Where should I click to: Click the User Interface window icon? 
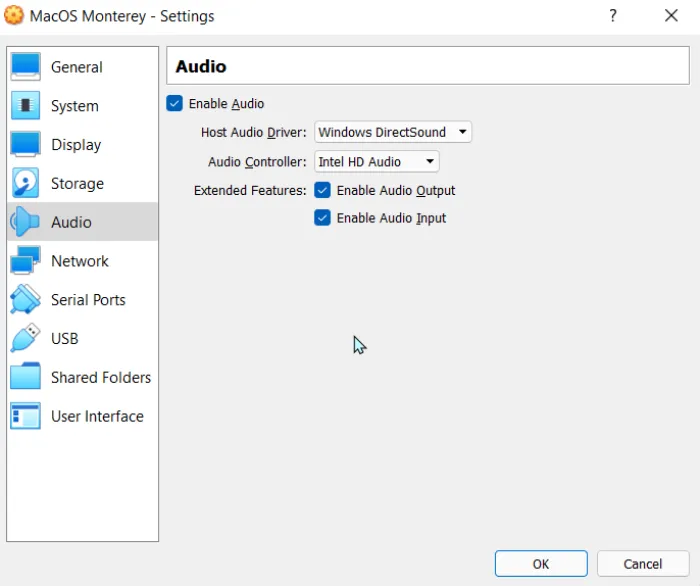(x=25, y=417)
